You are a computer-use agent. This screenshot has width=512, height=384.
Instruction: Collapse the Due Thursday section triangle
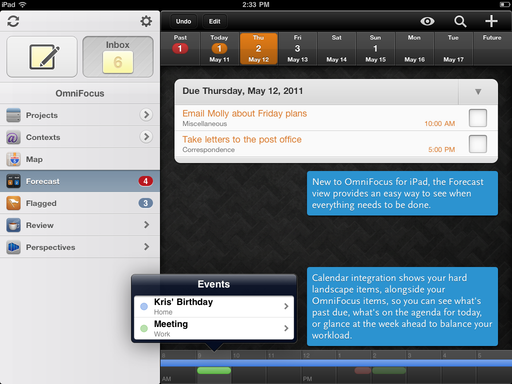478,92
